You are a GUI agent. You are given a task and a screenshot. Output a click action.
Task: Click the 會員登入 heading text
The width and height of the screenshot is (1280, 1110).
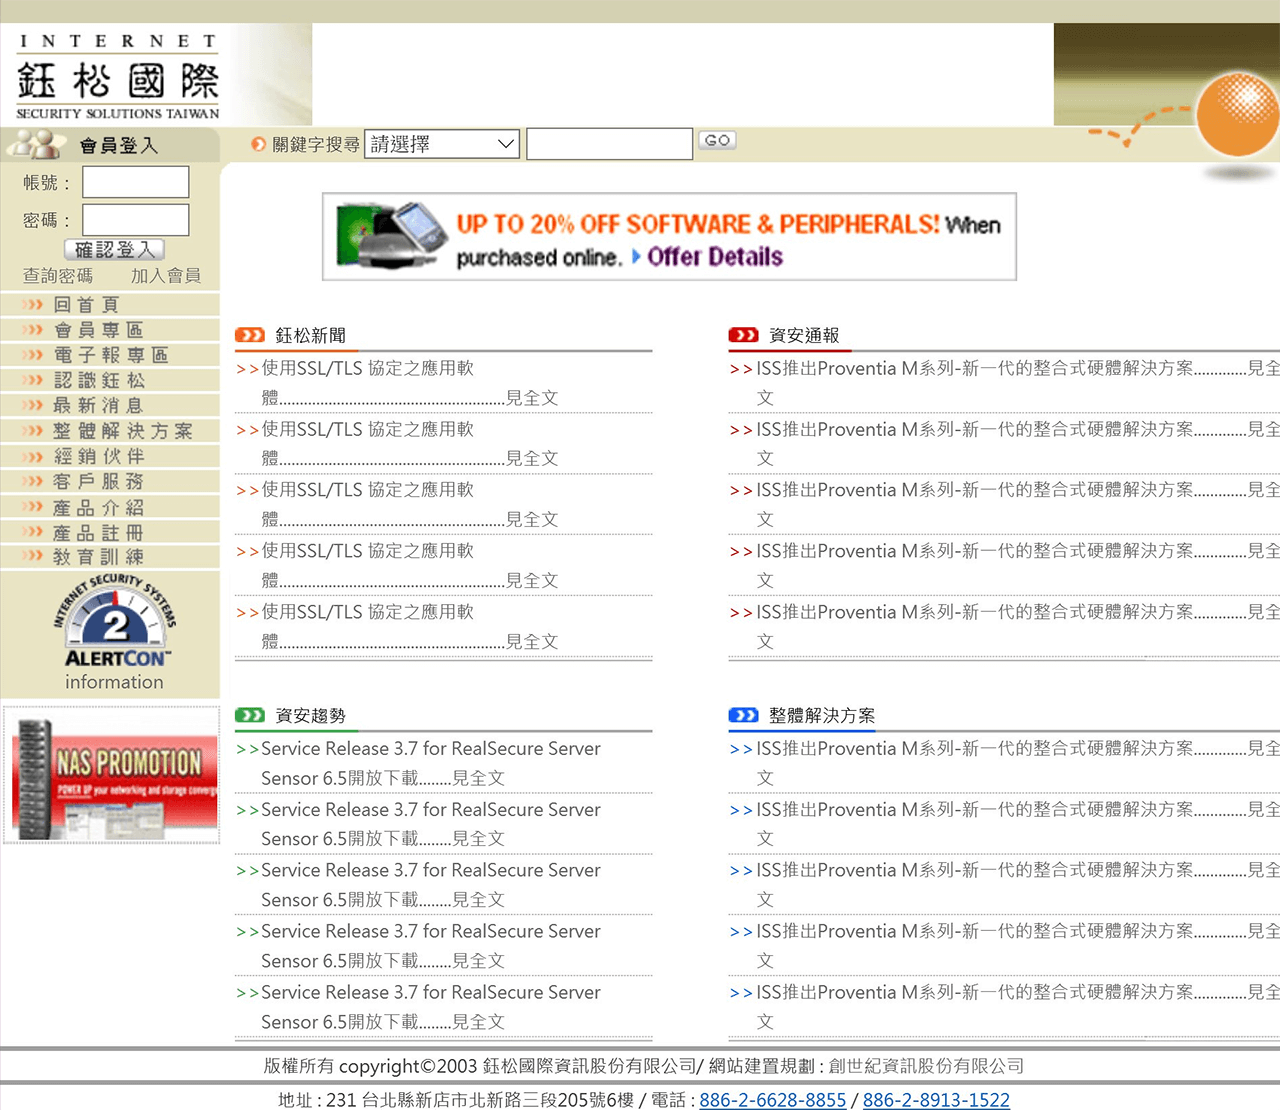(119, 145)
